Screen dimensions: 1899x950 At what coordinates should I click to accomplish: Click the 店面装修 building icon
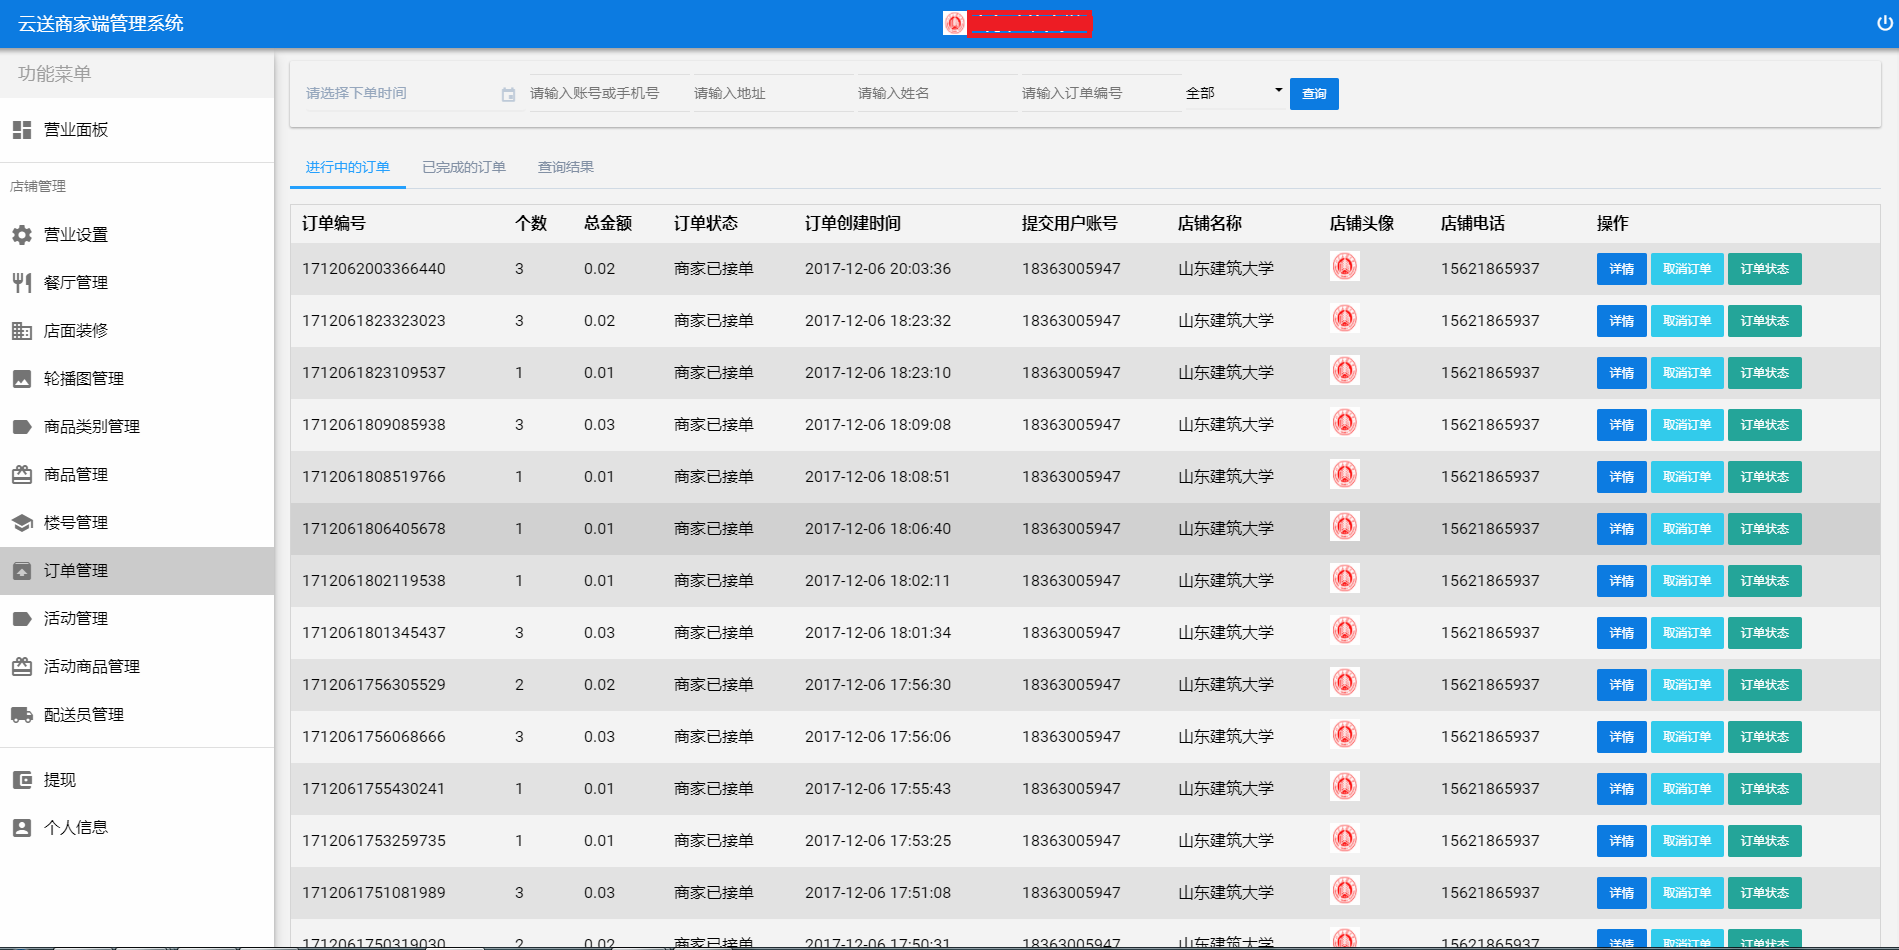[22, 331]
